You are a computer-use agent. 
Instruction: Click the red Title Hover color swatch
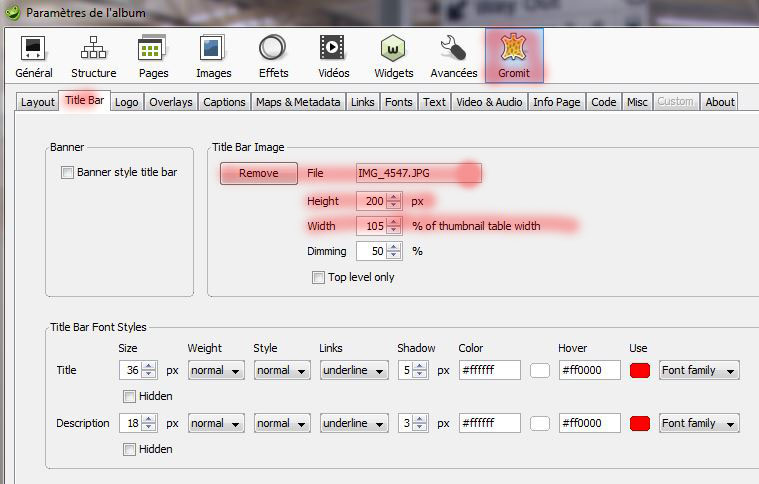pos(639,370)
